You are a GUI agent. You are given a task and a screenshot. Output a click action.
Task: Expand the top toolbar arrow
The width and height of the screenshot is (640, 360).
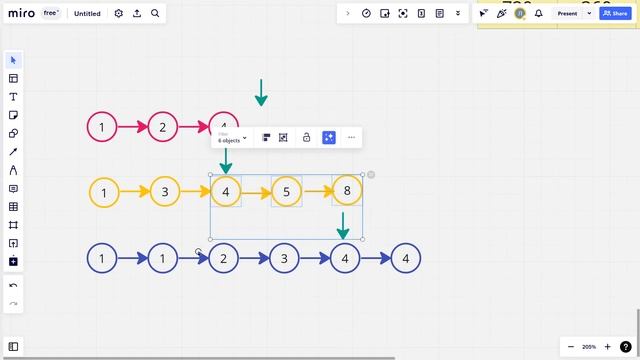pos(348,13)
